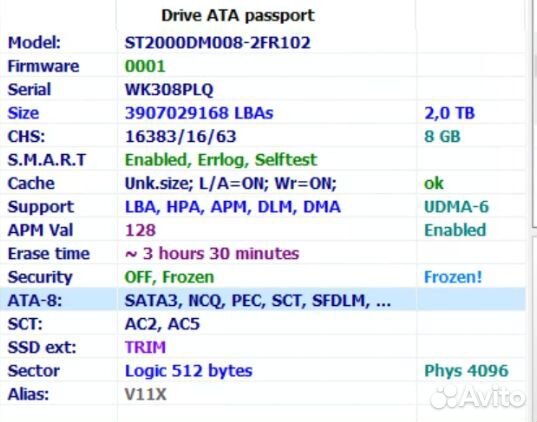
Task: Select 'LBA, HPA, APM, DLM, DMA' value
Action: (233, 207)
